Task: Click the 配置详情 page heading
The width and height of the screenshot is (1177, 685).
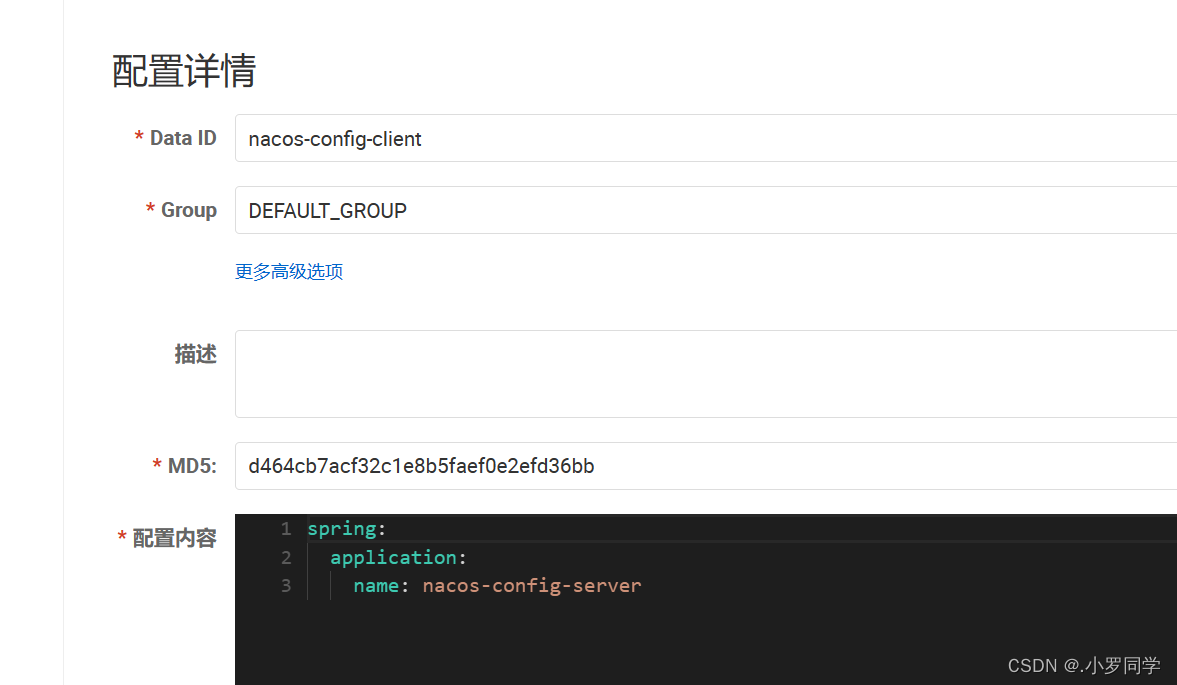Action: tap(184, 71)
